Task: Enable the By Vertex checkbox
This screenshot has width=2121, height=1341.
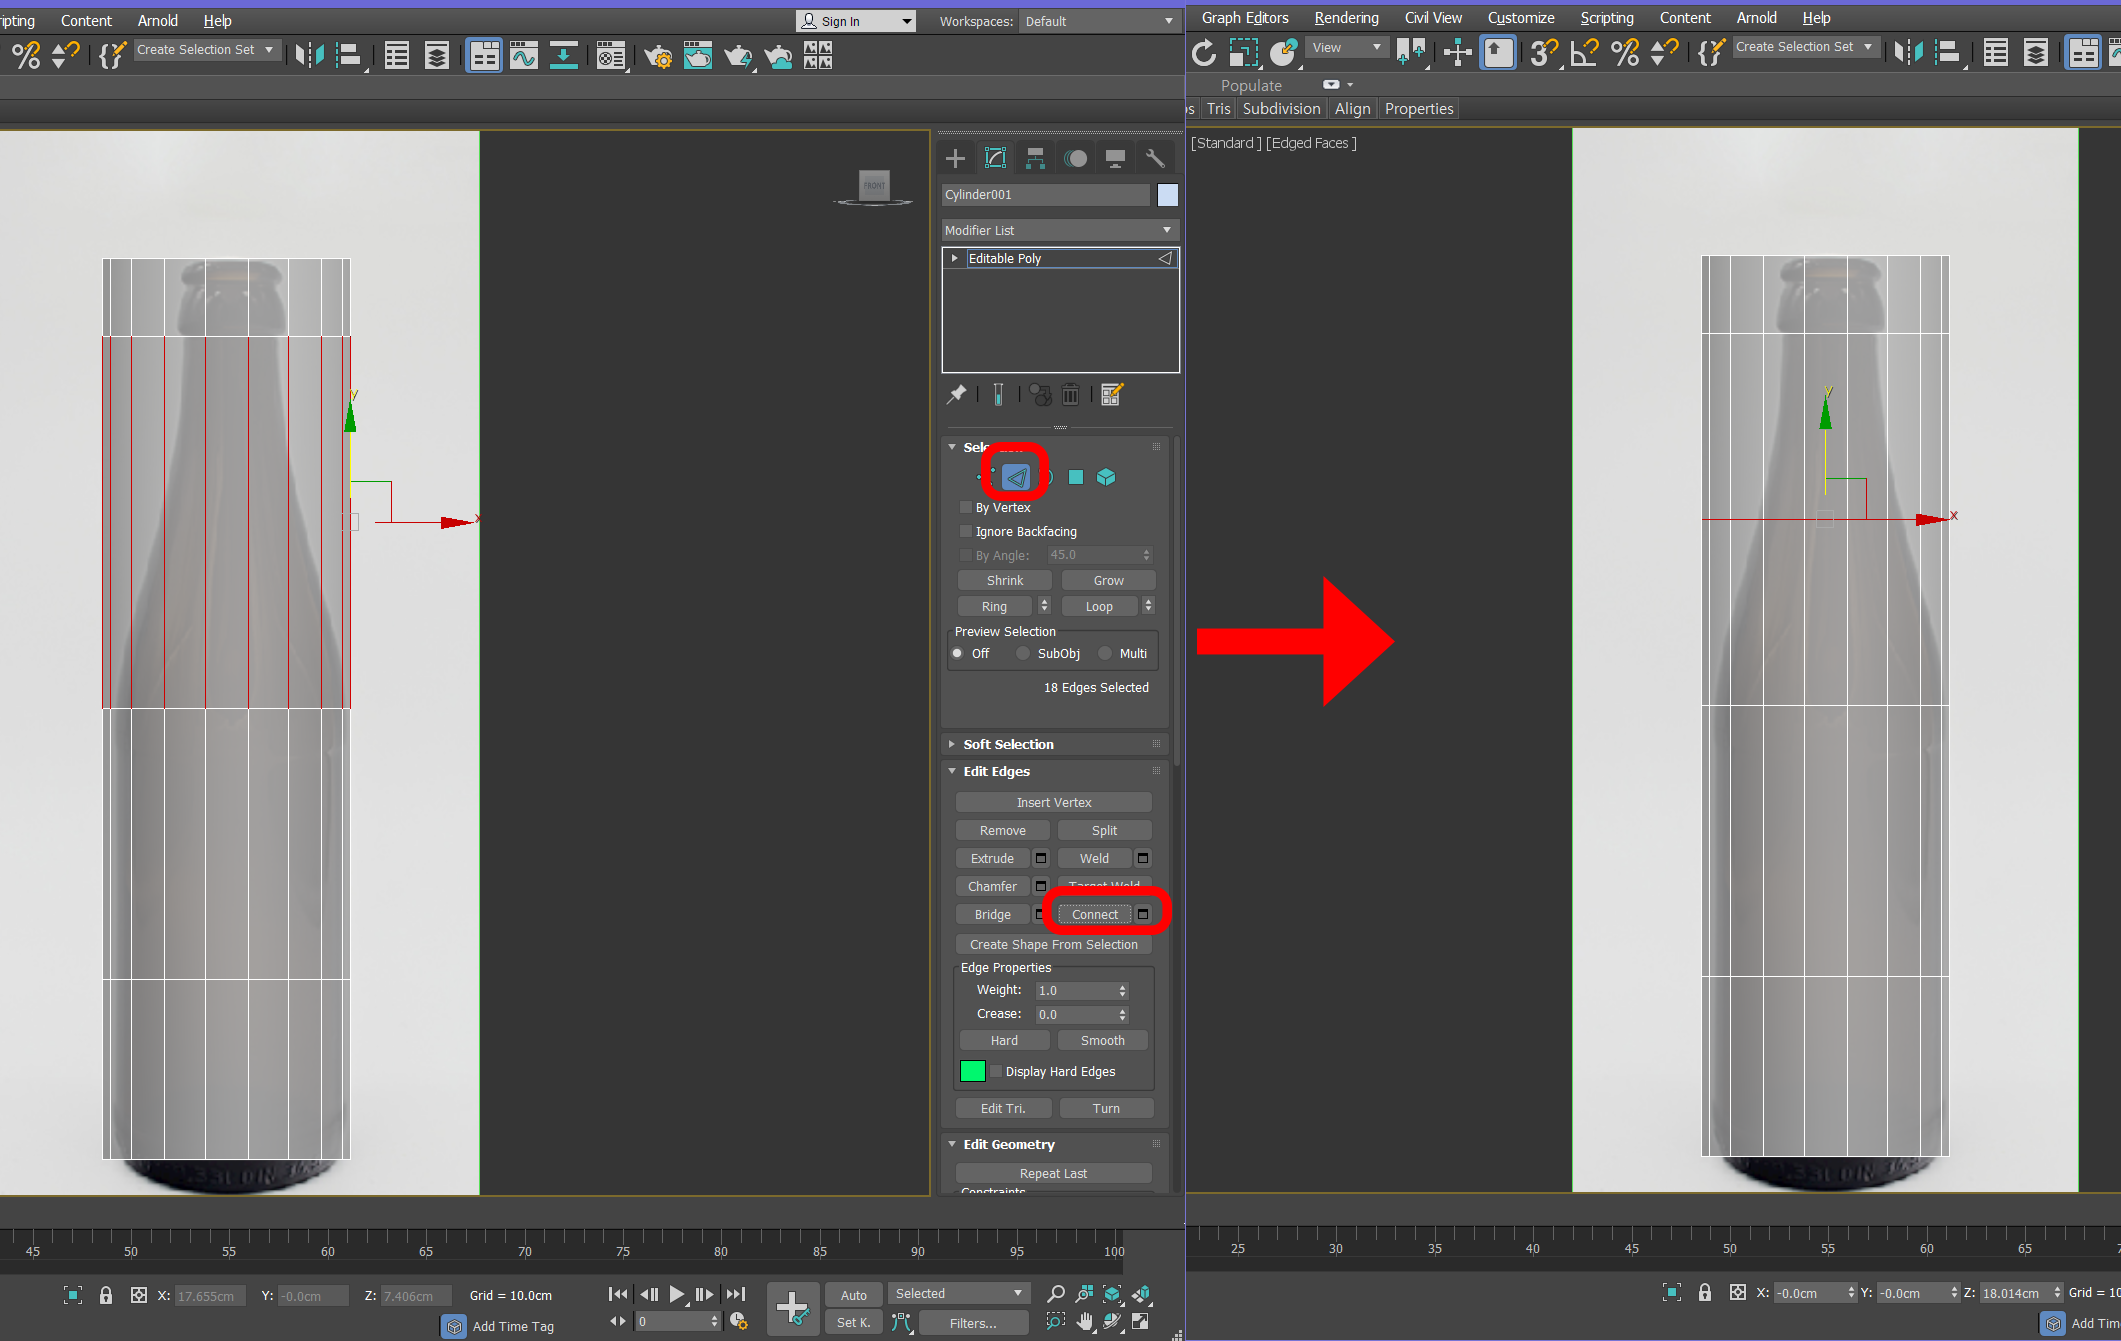Action: click(x=966, y=508)
